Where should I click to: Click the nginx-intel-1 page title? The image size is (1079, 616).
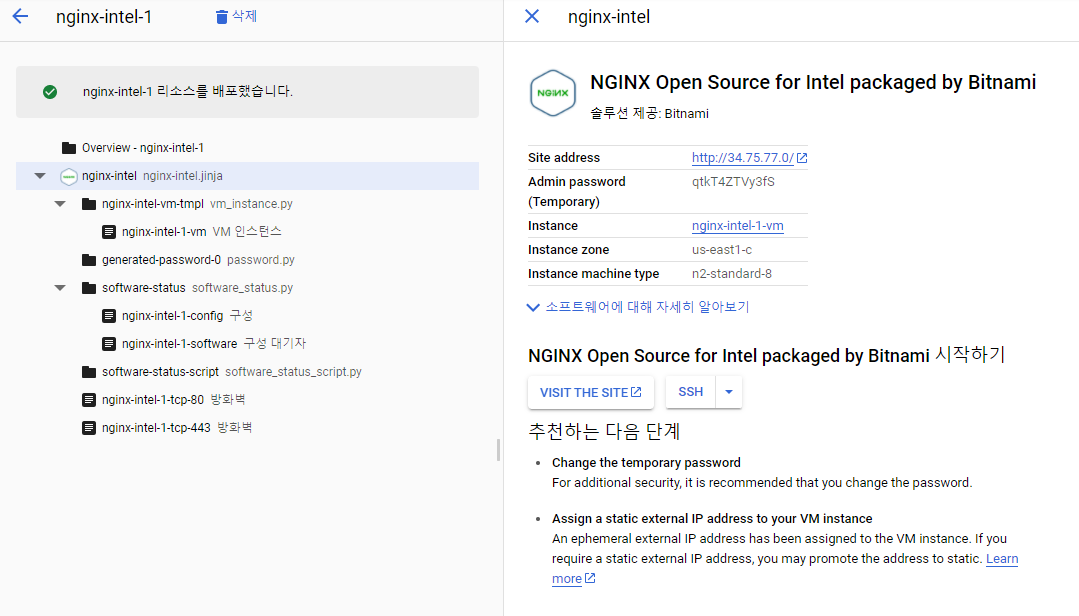coord(104,17)
